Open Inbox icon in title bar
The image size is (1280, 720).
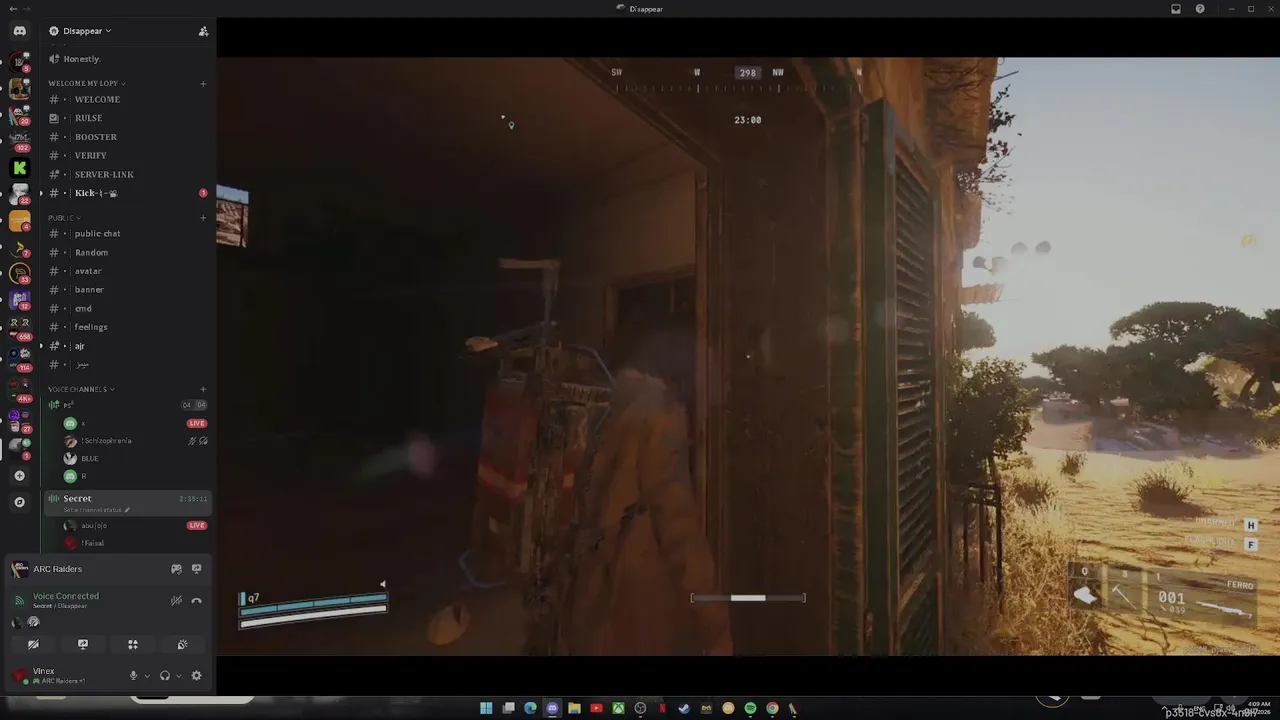1176,9
